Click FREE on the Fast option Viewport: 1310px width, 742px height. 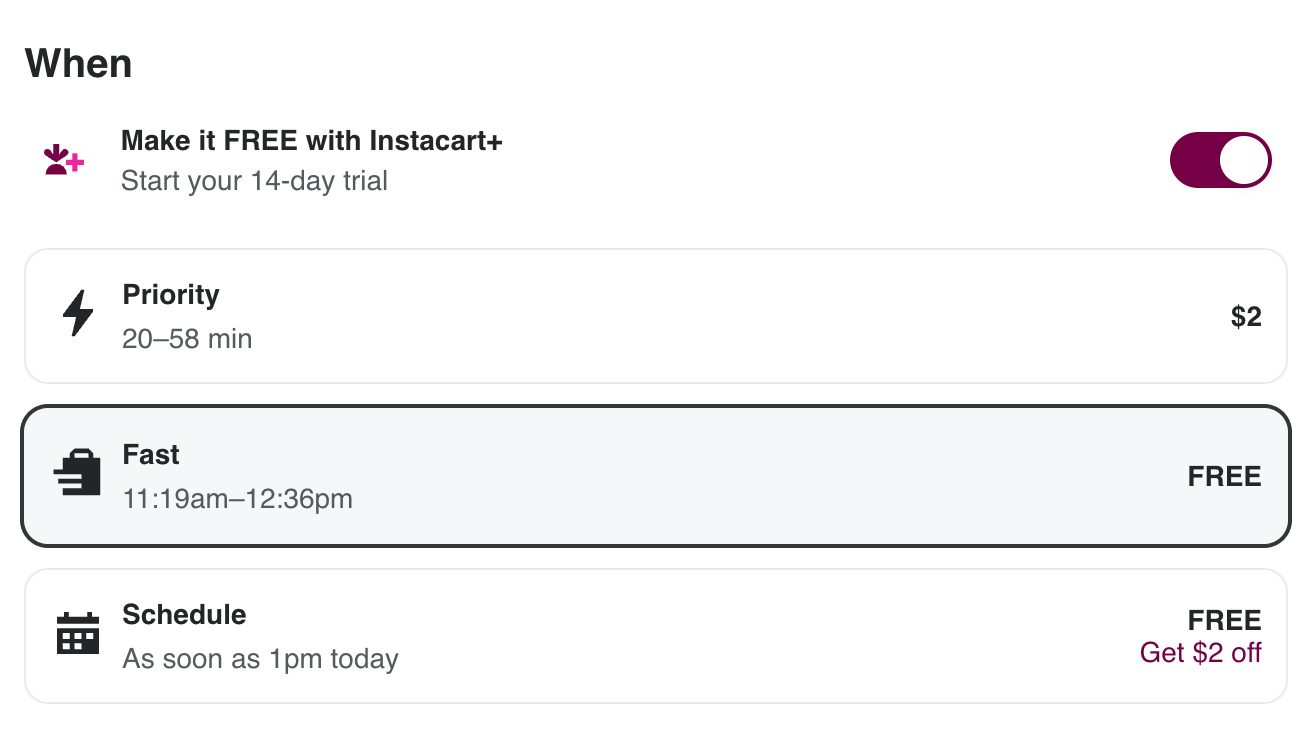[1224, 476]
